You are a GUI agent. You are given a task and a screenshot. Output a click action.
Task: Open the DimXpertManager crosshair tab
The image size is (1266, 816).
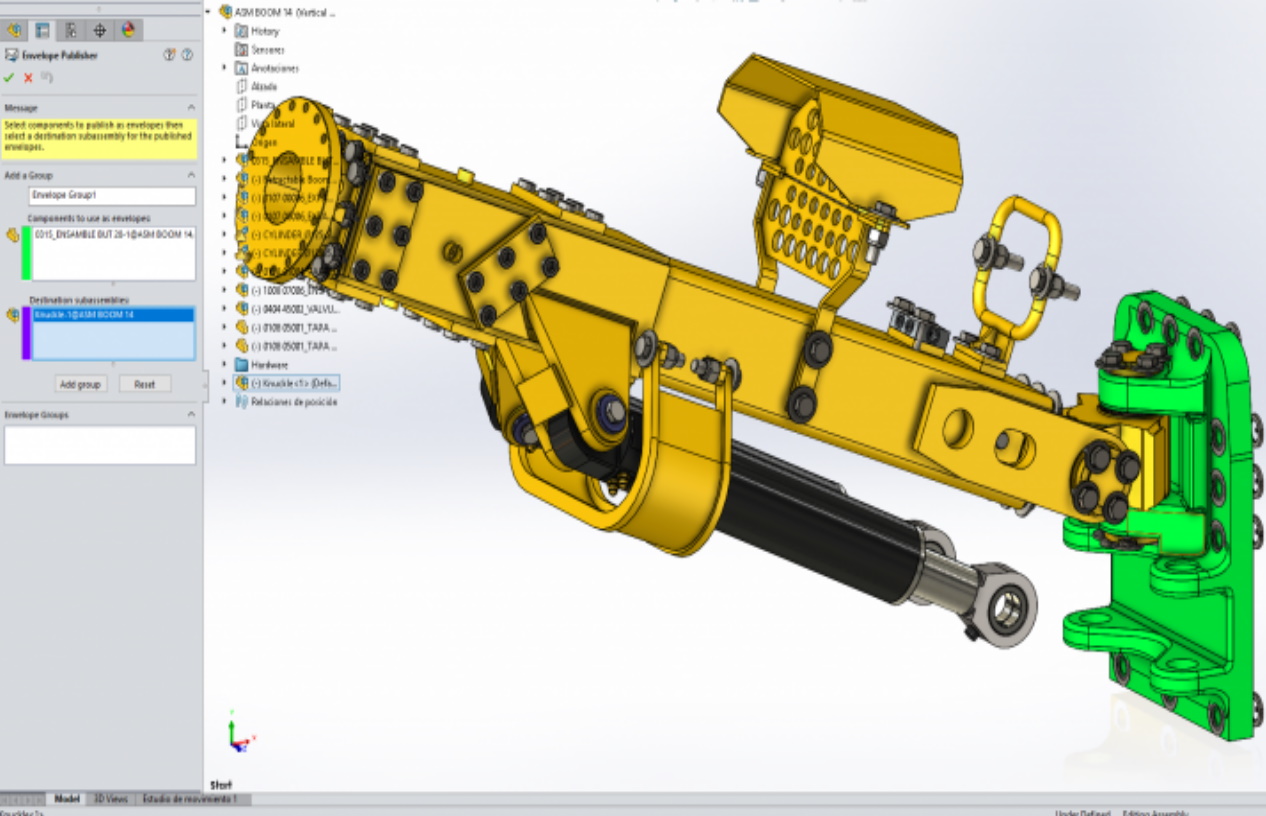pos(100,30)
